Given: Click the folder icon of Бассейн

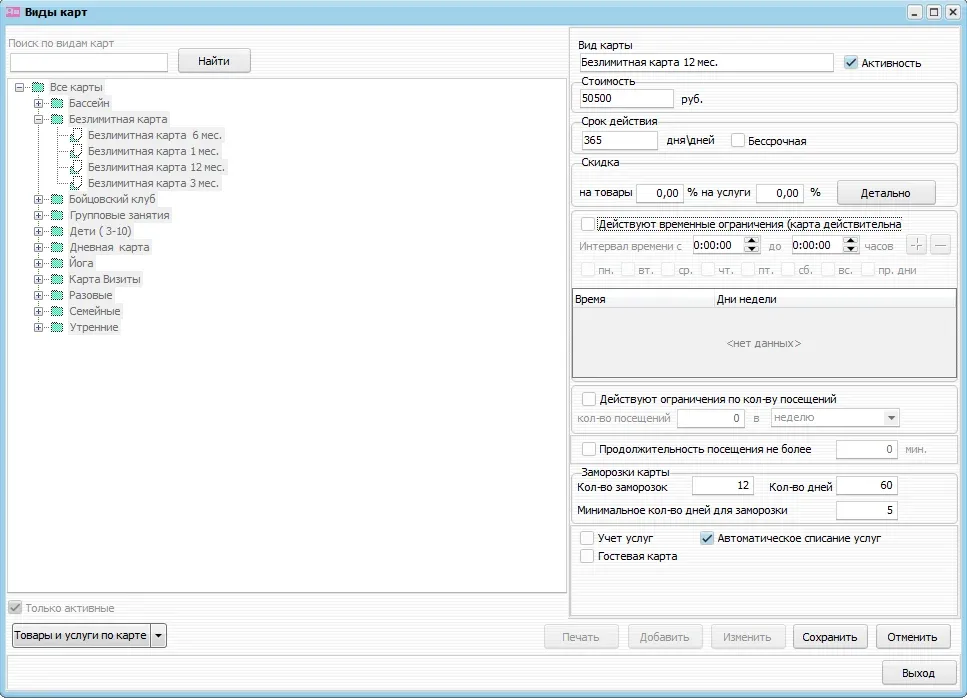Looking at the screenshot, I should point(57,103).
